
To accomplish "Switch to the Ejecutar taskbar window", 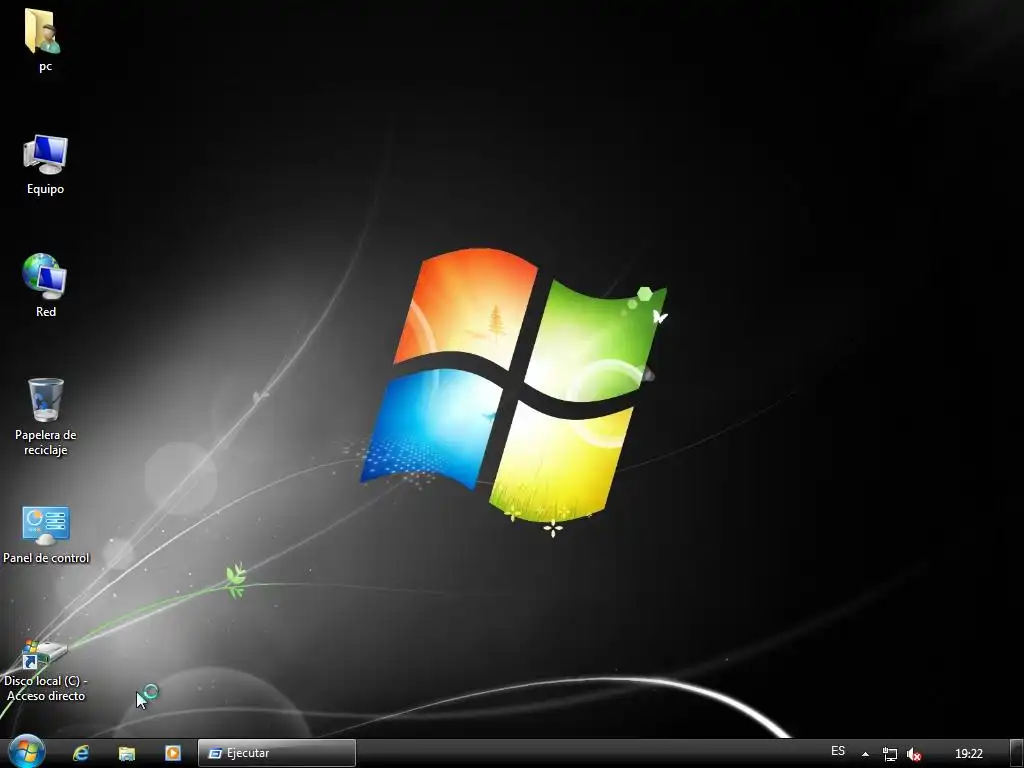I will (x=277, y=753).
